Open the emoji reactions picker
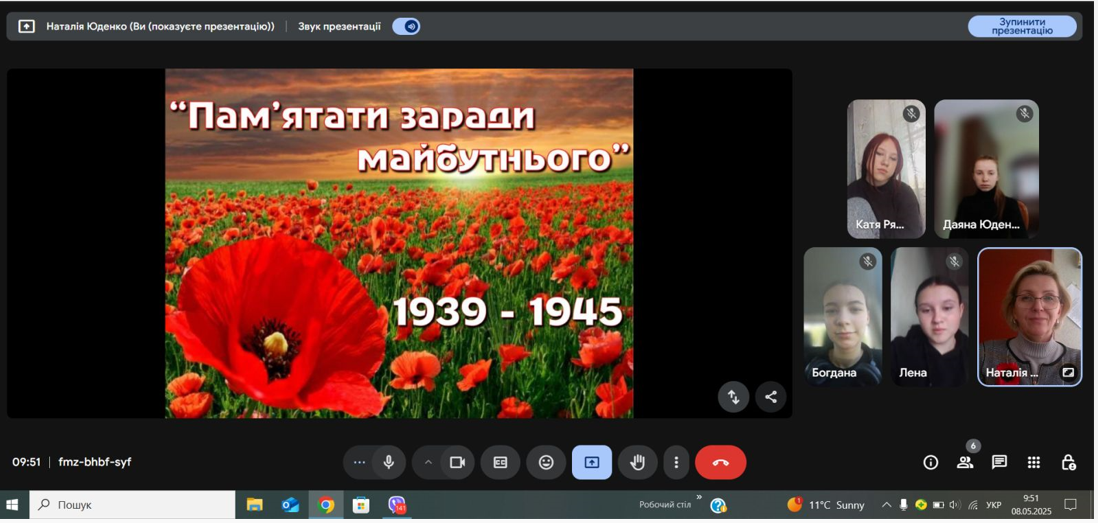The image size is (1098, 523). tap(546, 462)
